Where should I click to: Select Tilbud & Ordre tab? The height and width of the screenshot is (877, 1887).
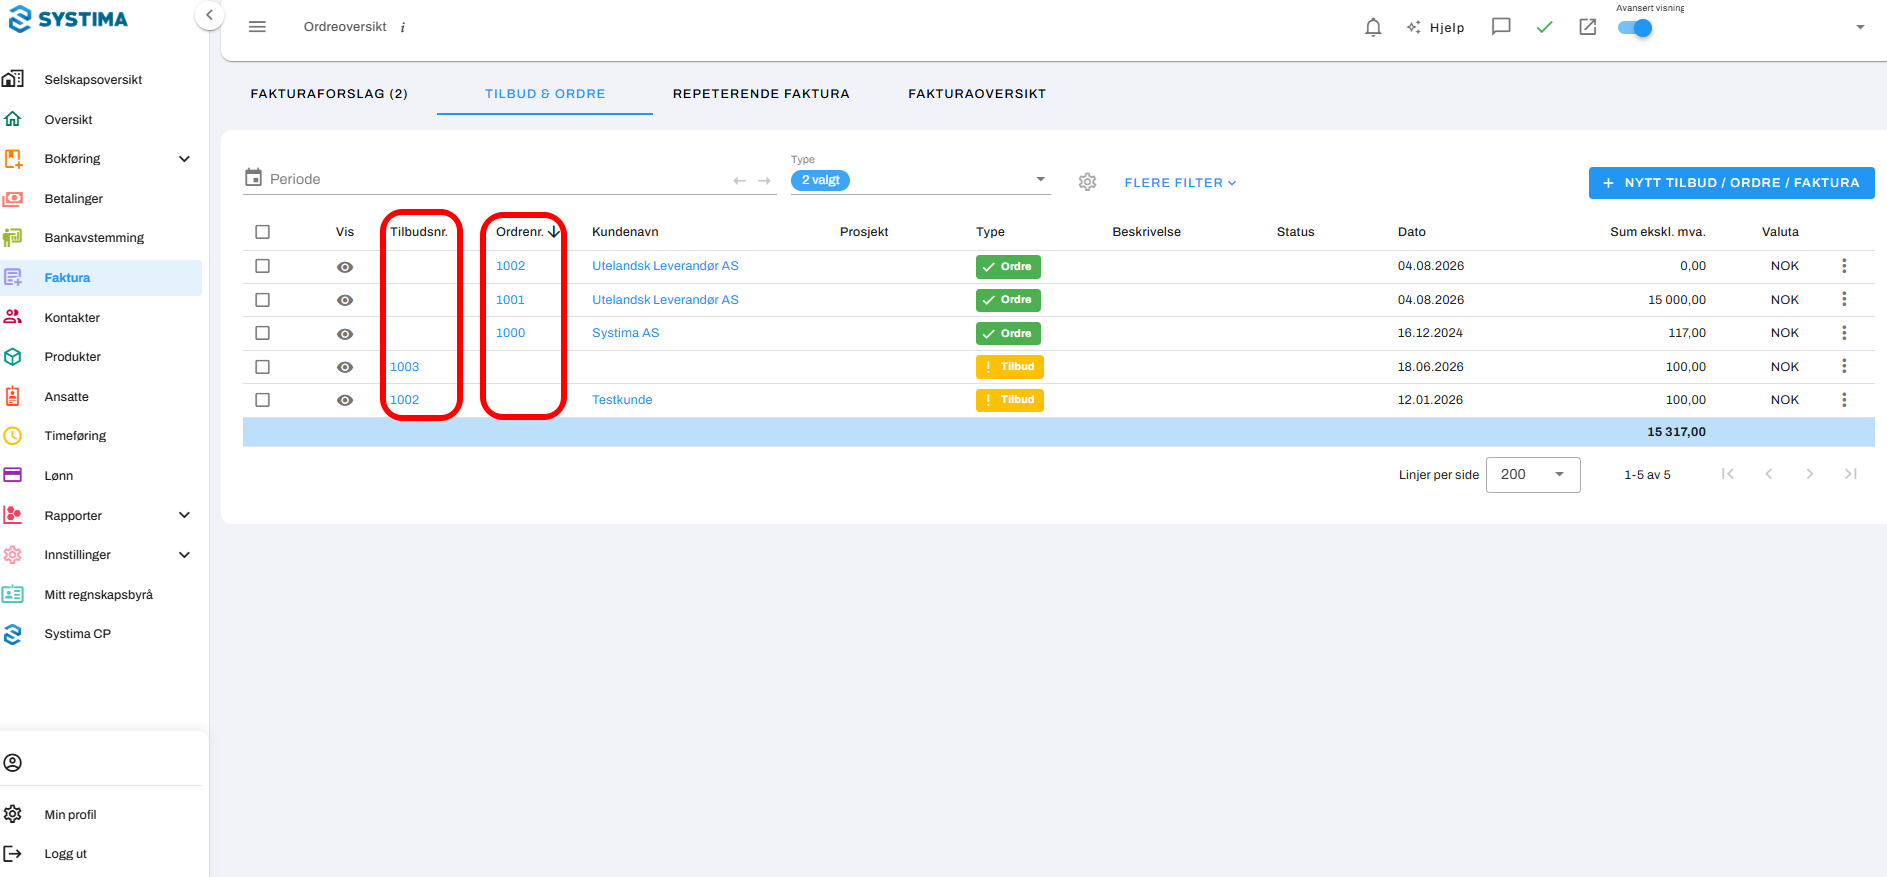[x=545, y=94]
